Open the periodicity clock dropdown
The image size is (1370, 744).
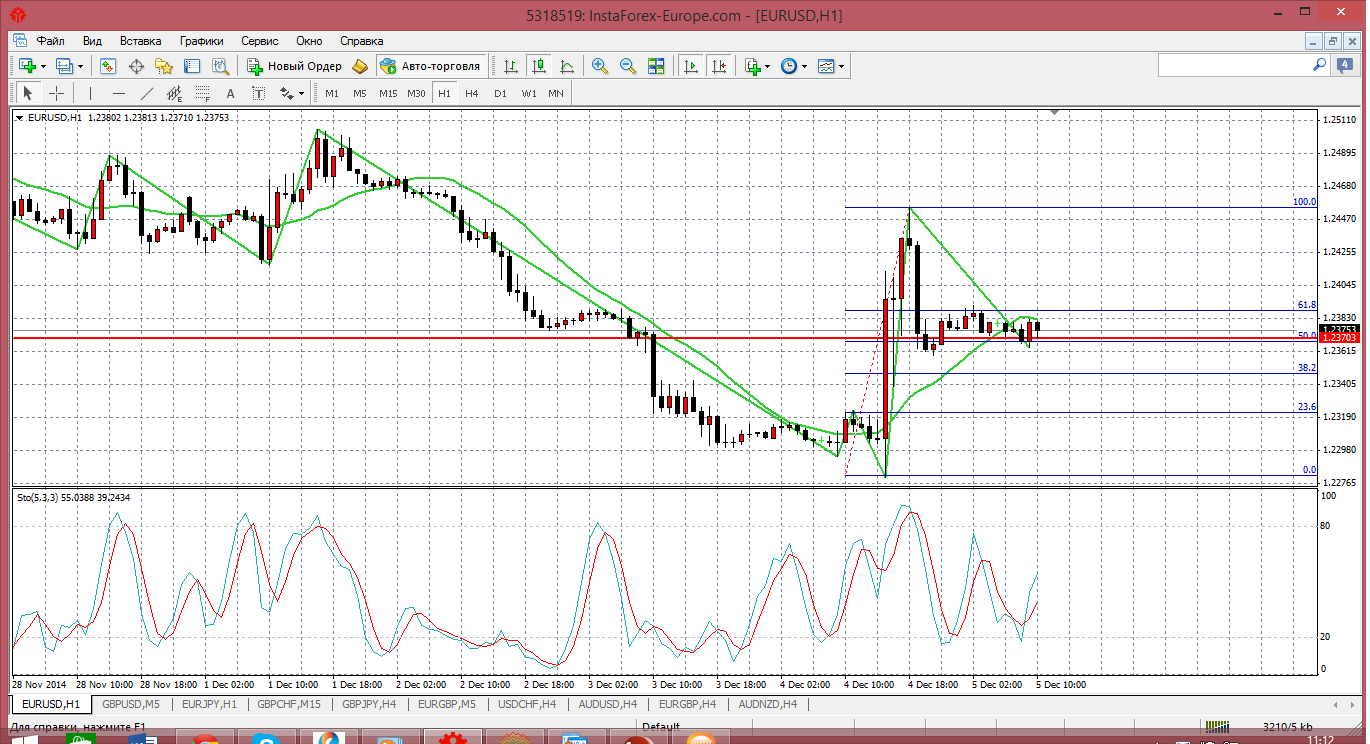click(805, 66)
